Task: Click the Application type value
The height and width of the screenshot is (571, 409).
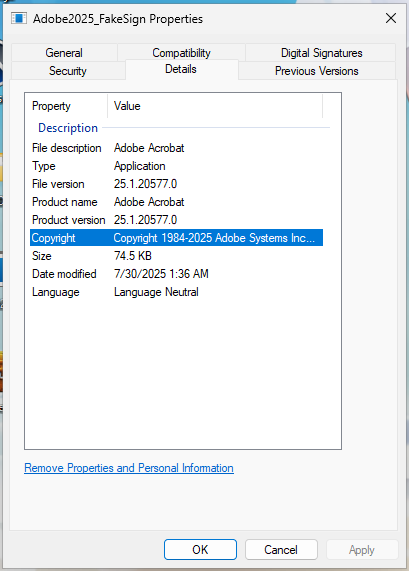Action: tap(140, 166)
